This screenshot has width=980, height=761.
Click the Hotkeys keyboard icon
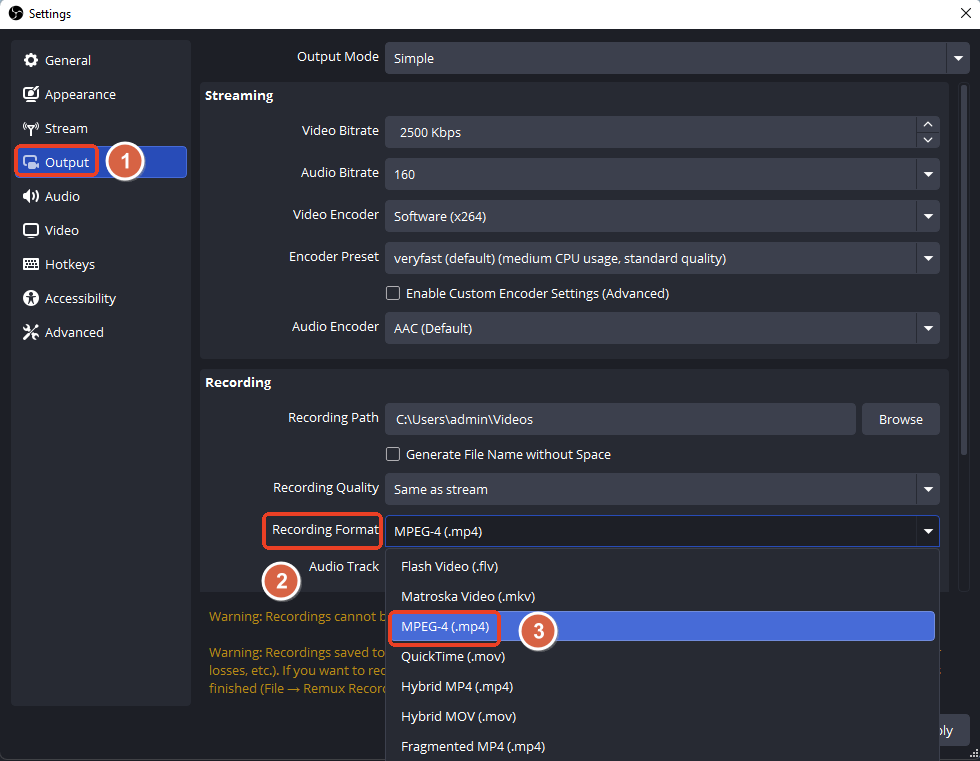point(31,264)
